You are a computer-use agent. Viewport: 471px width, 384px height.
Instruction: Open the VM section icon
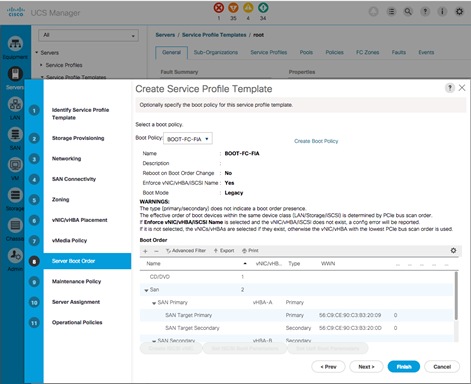click(x=15, y=165)
